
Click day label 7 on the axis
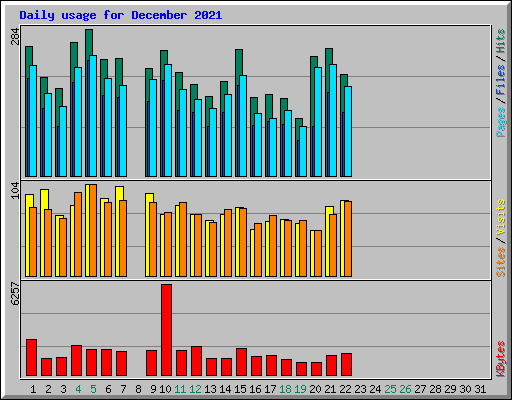(x=123, y=389)
